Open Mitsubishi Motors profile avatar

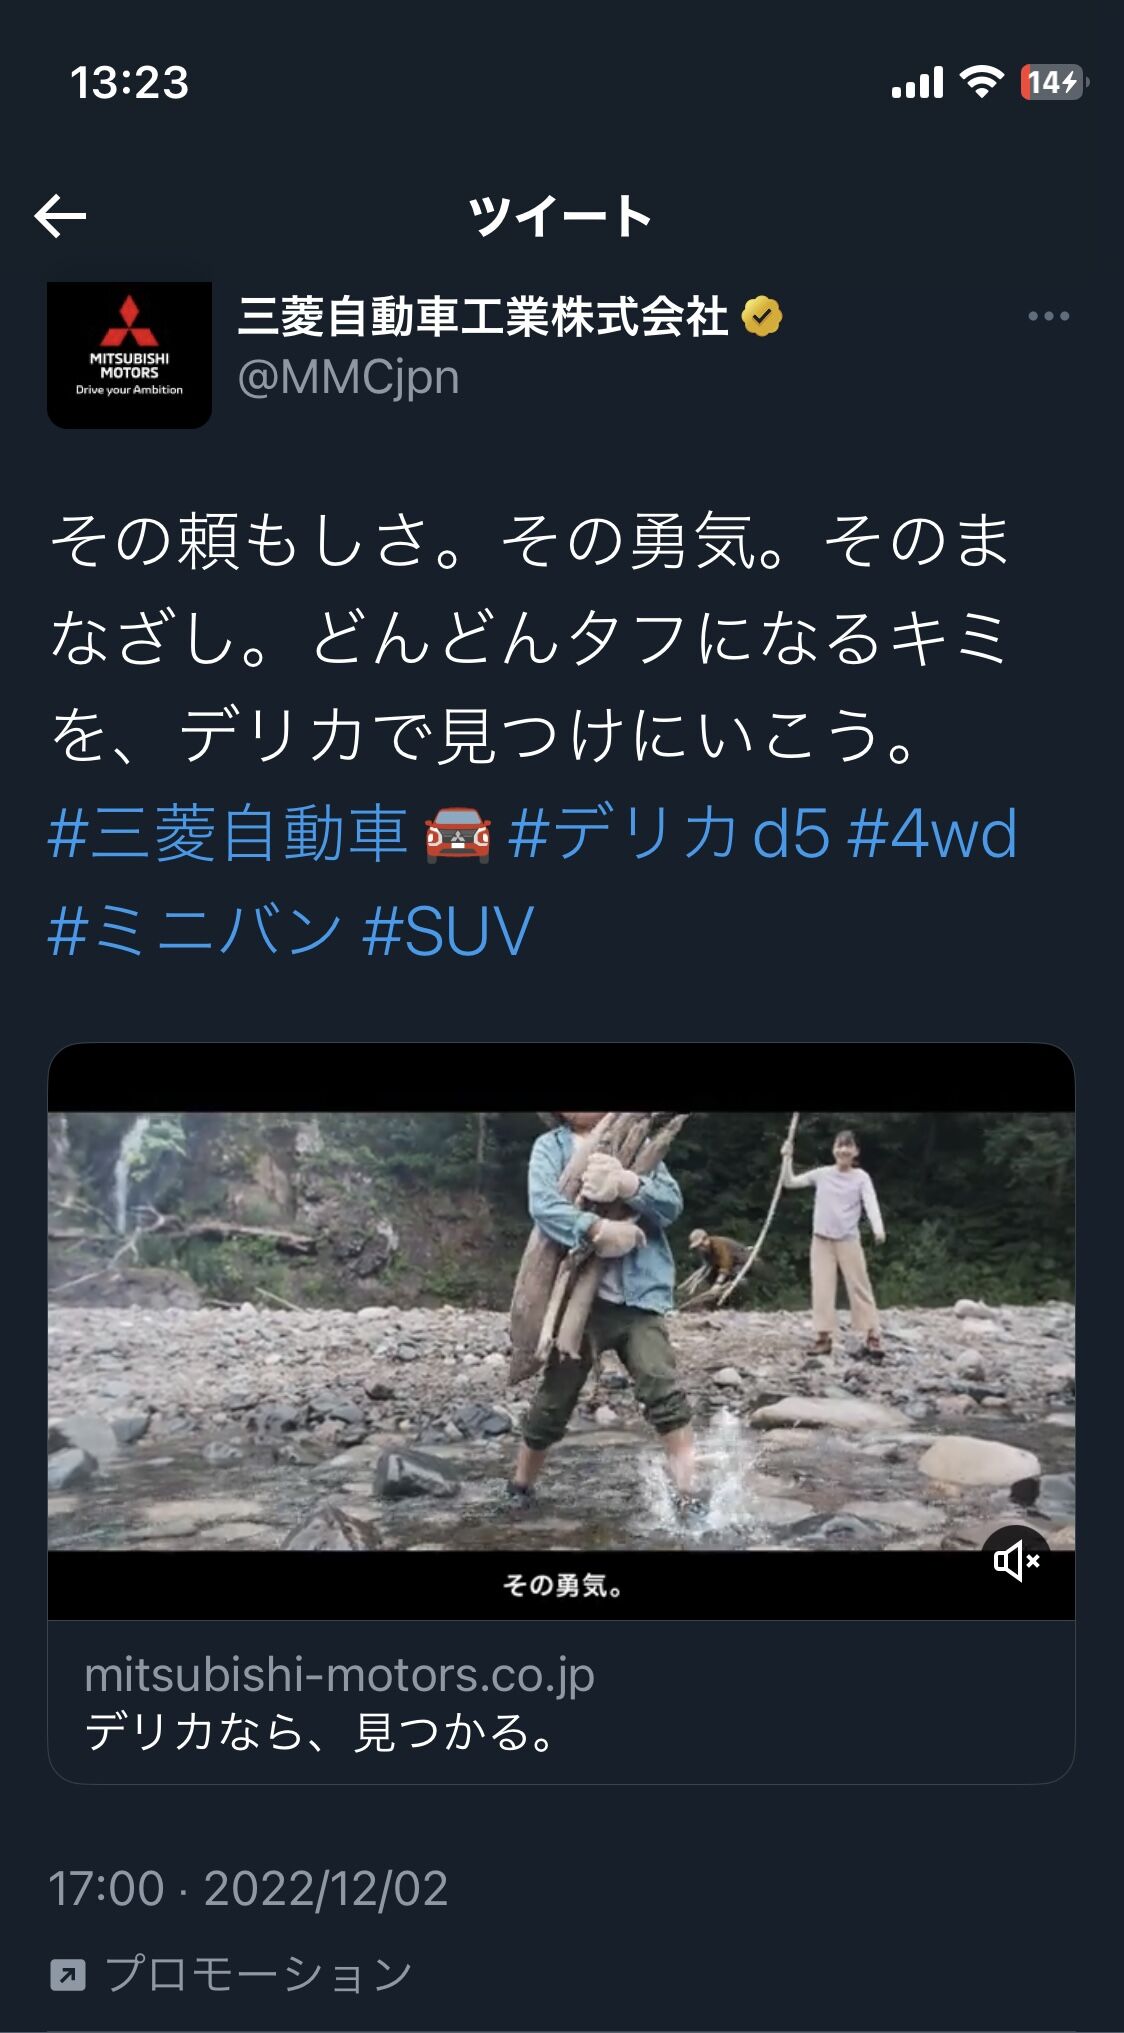coord(129,355)
